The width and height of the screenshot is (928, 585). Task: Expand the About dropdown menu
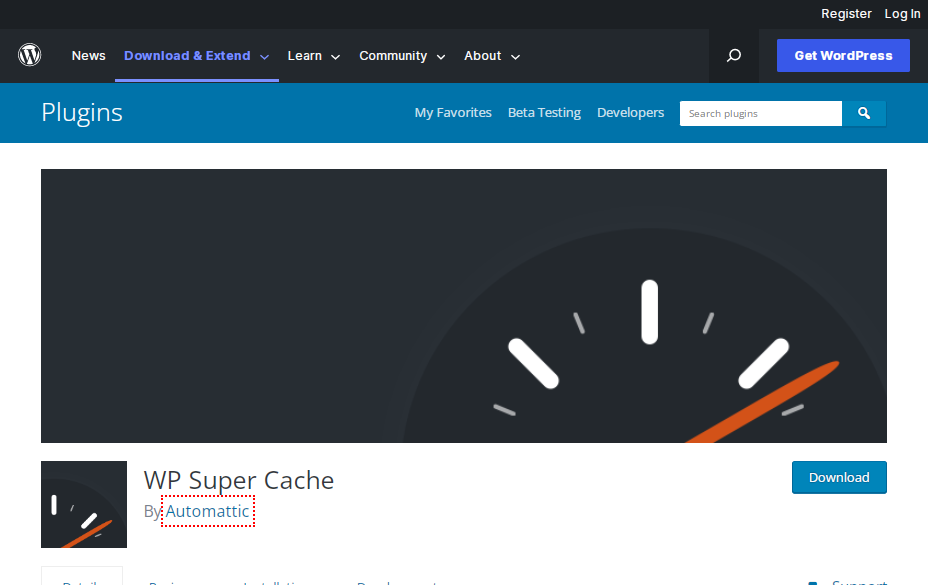(492, 56)
